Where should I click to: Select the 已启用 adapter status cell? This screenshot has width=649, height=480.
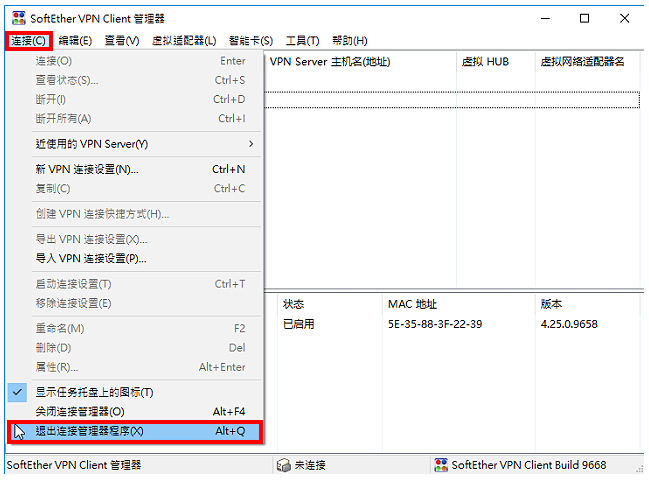(x=299, y=324)
